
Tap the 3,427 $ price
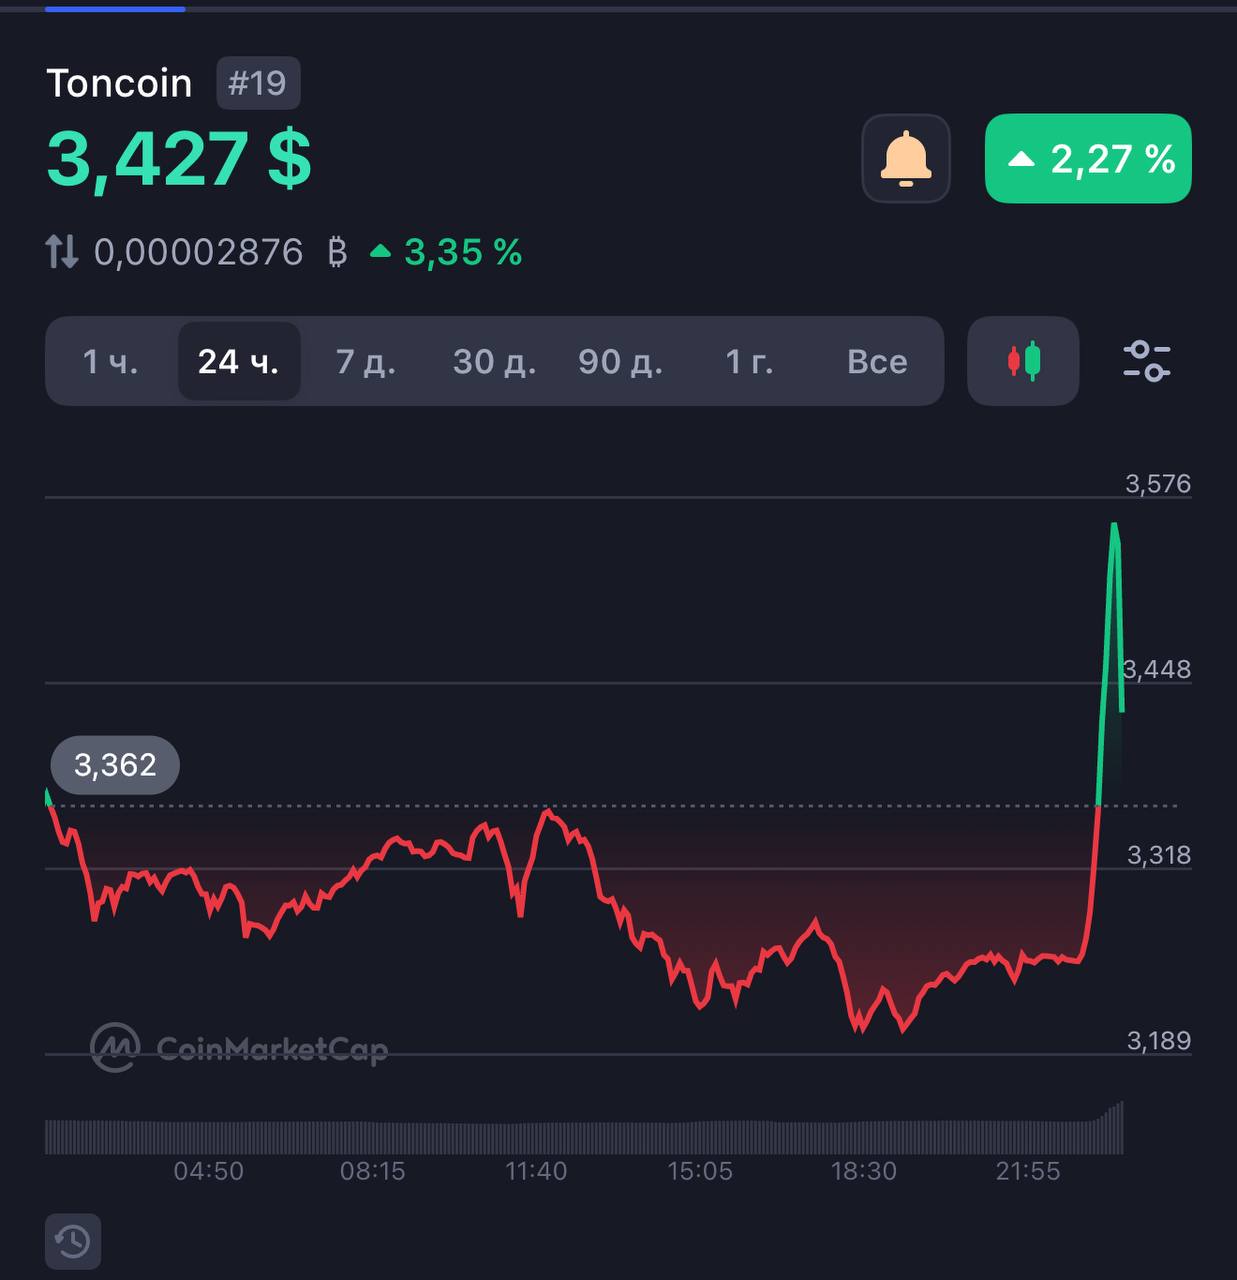[179, 158]
